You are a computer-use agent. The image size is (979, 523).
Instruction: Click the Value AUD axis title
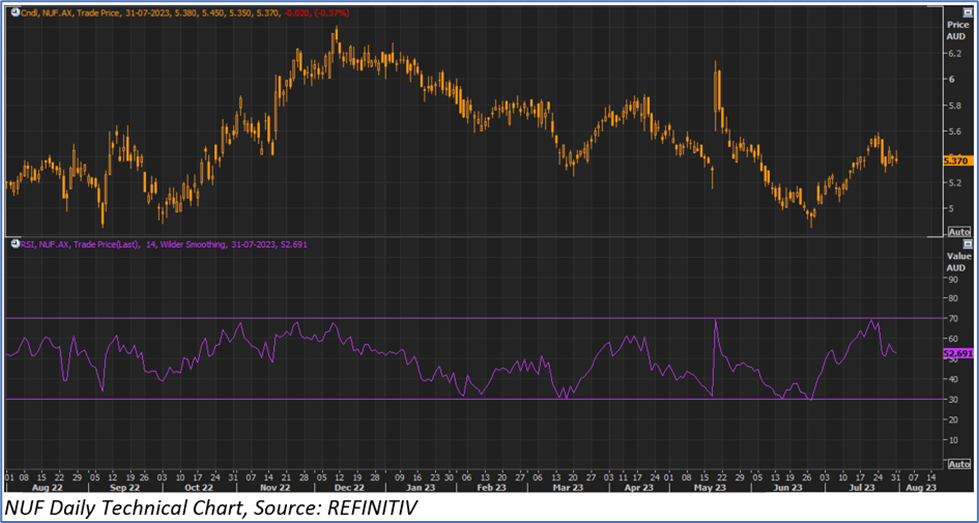coord(958,261)
